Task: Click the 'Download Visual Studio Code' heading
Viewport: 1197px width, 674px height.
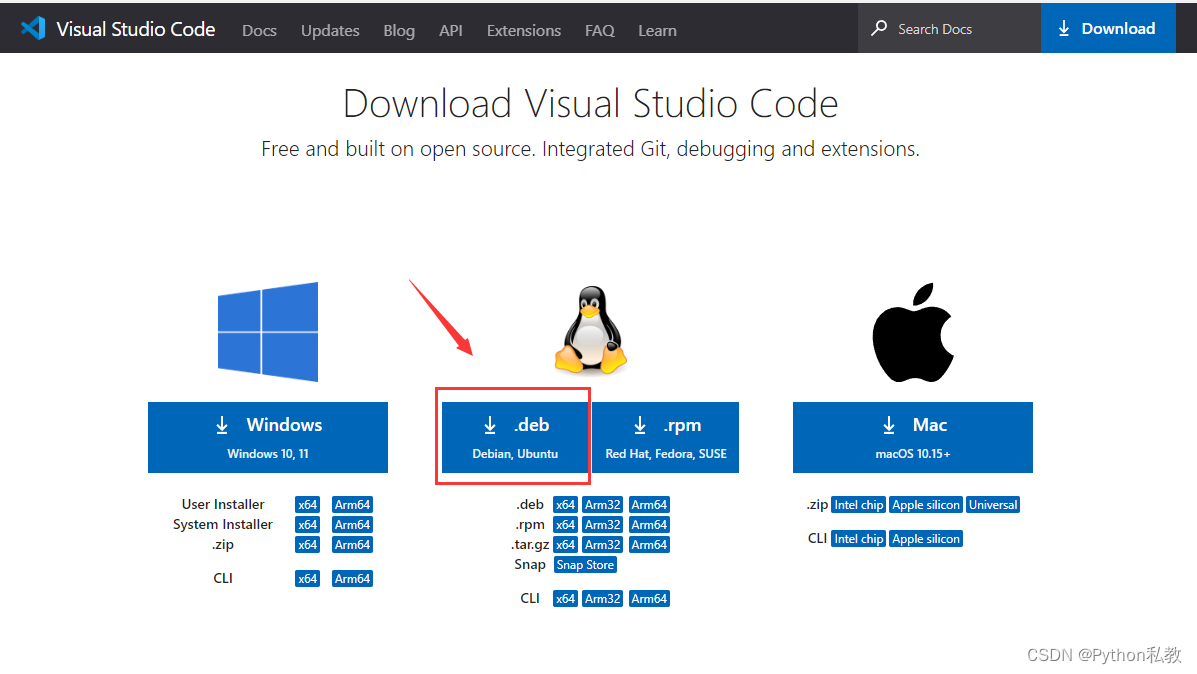Action: tap(591, 103)
